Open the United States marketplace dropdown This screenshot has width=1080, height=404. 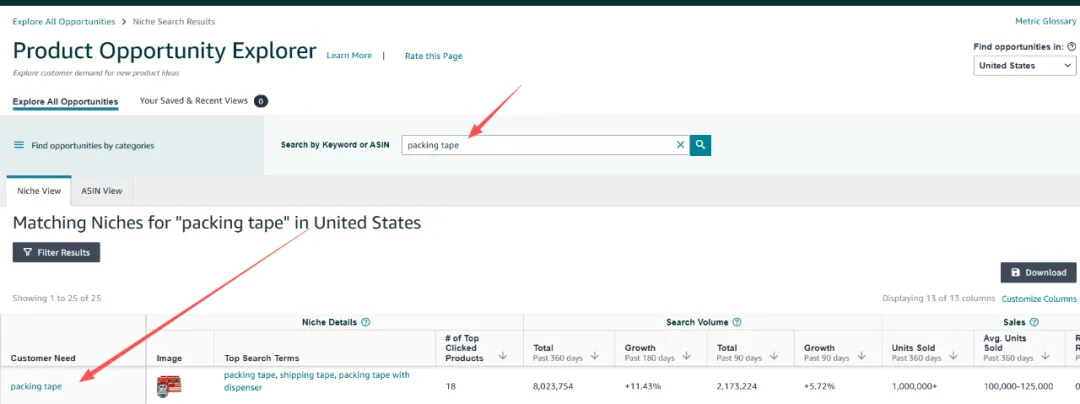click(x=1025, y=66)
